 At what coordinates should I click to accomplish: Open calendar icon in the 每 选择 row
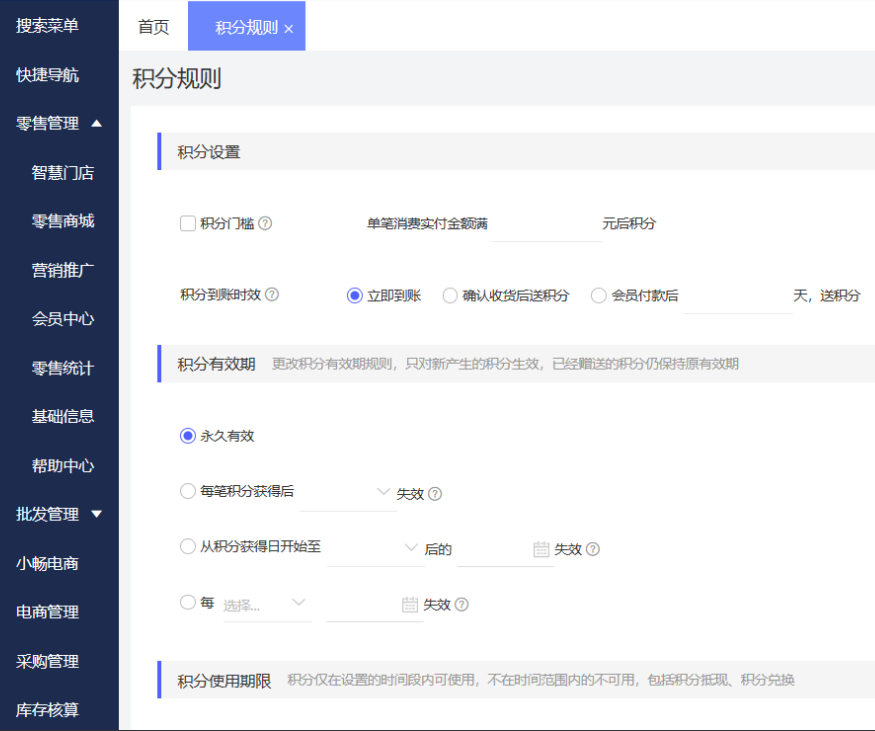pos(410,604)
